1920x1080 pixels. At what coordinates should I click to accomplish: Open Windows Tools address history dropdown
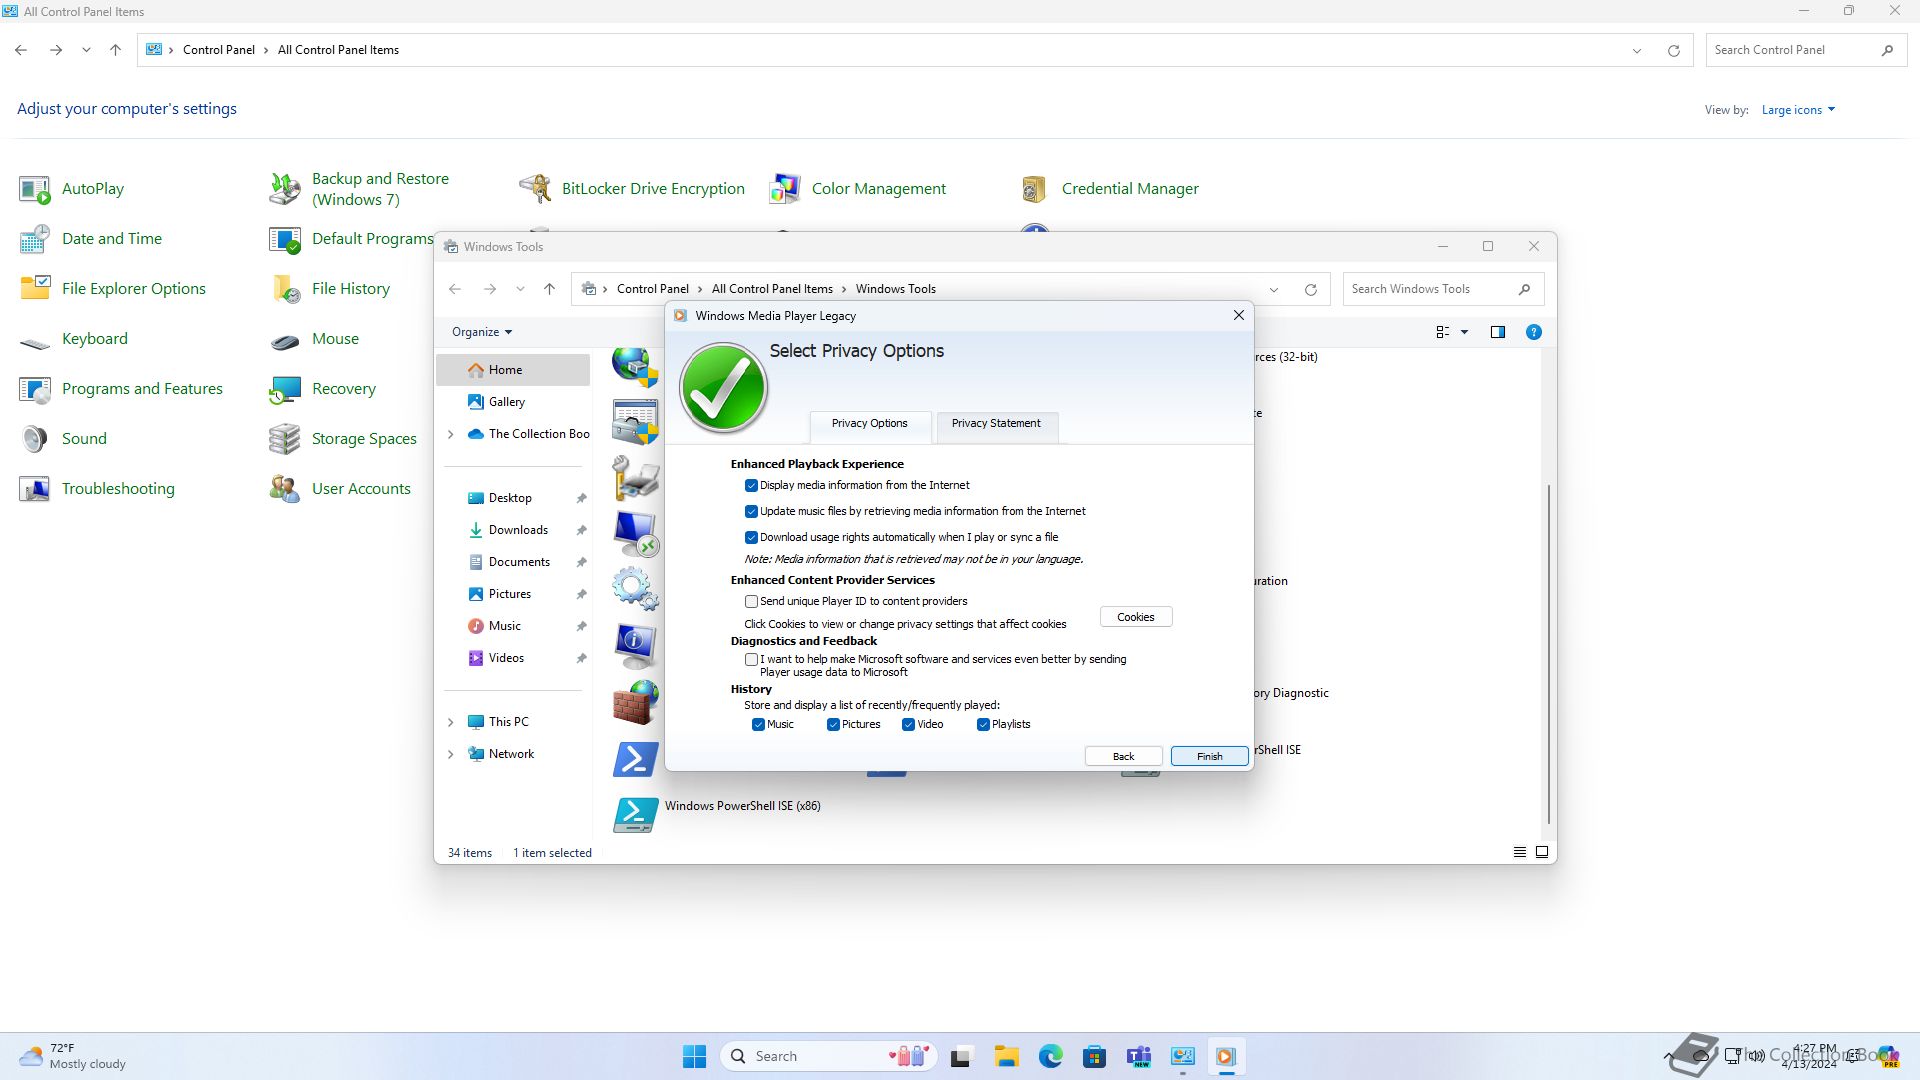coord(1274,289)
